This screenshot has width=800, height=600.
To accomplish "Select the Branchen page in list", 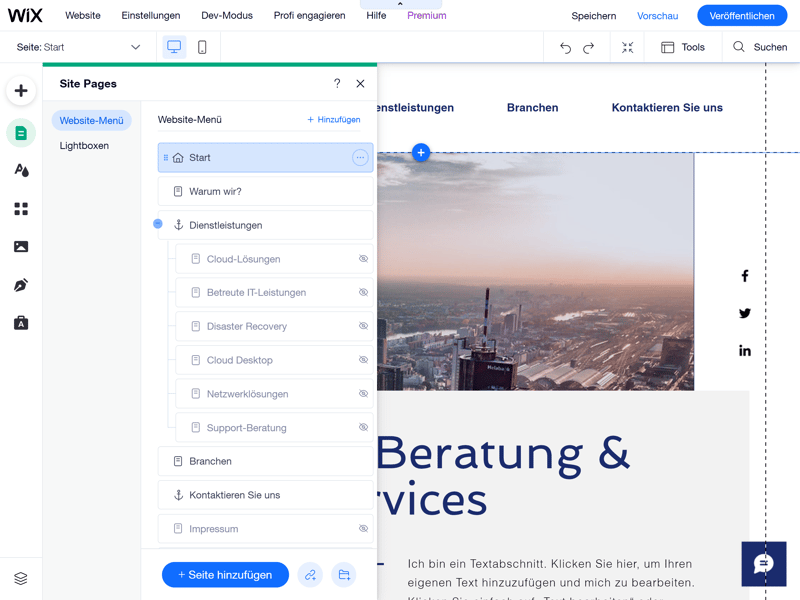I will [x=265, y=461].
